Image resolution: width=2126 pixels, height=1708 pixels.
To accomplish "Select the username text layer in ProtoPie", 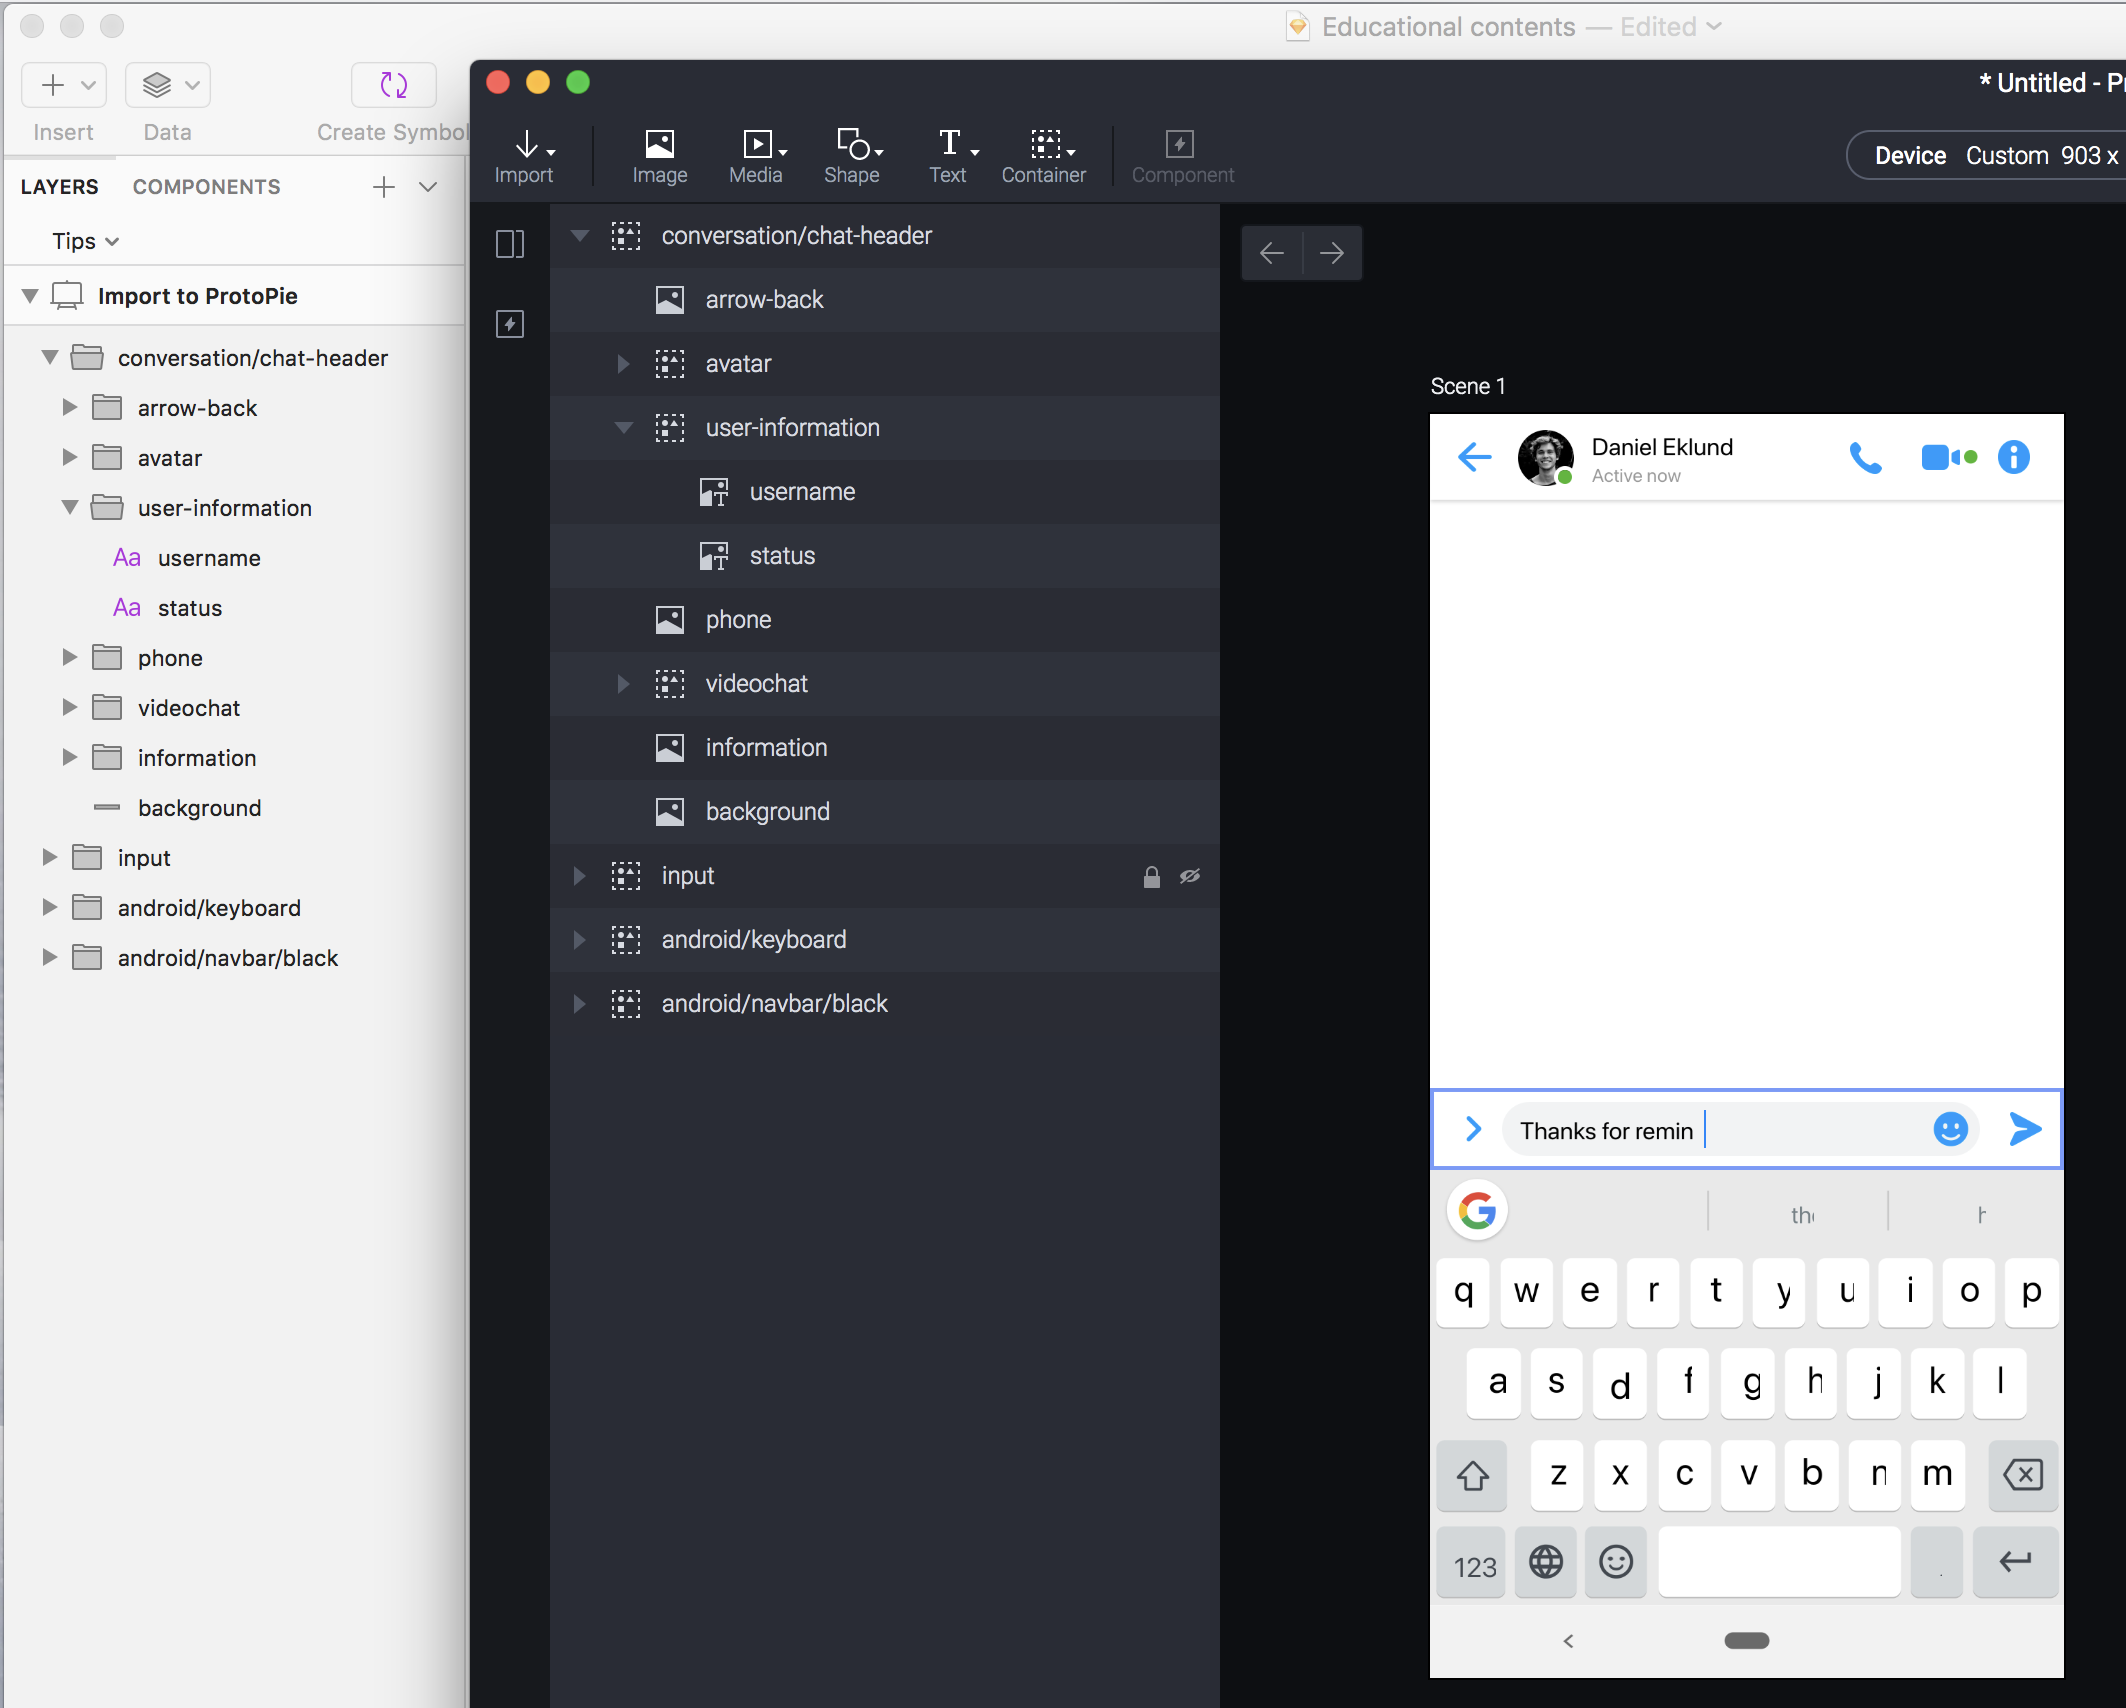I will [x=802, y=492].
